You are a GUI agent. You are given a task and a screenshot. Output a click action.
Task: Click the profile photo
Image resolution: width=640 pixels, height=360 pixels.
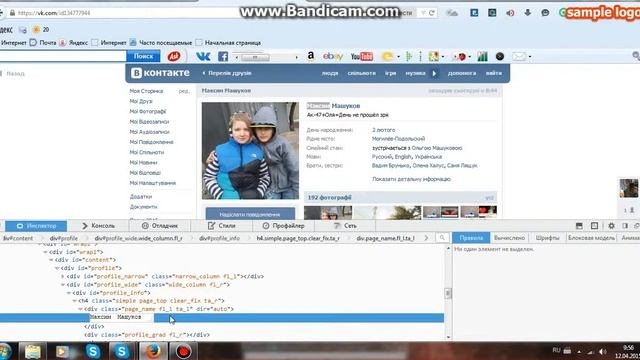pyautogui.click(x=250, y=151)
